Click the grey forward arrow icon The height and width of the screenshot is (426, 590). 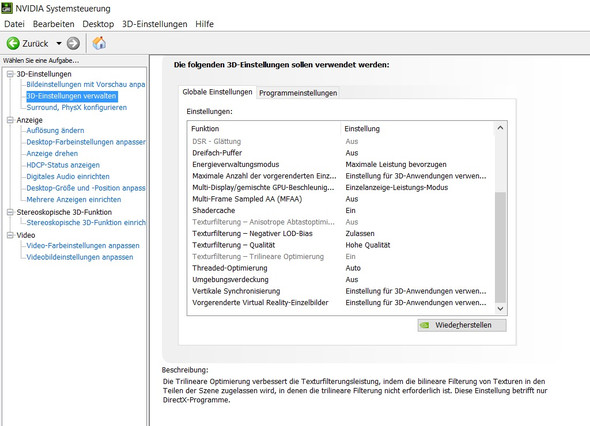click(x=73, y=43)
